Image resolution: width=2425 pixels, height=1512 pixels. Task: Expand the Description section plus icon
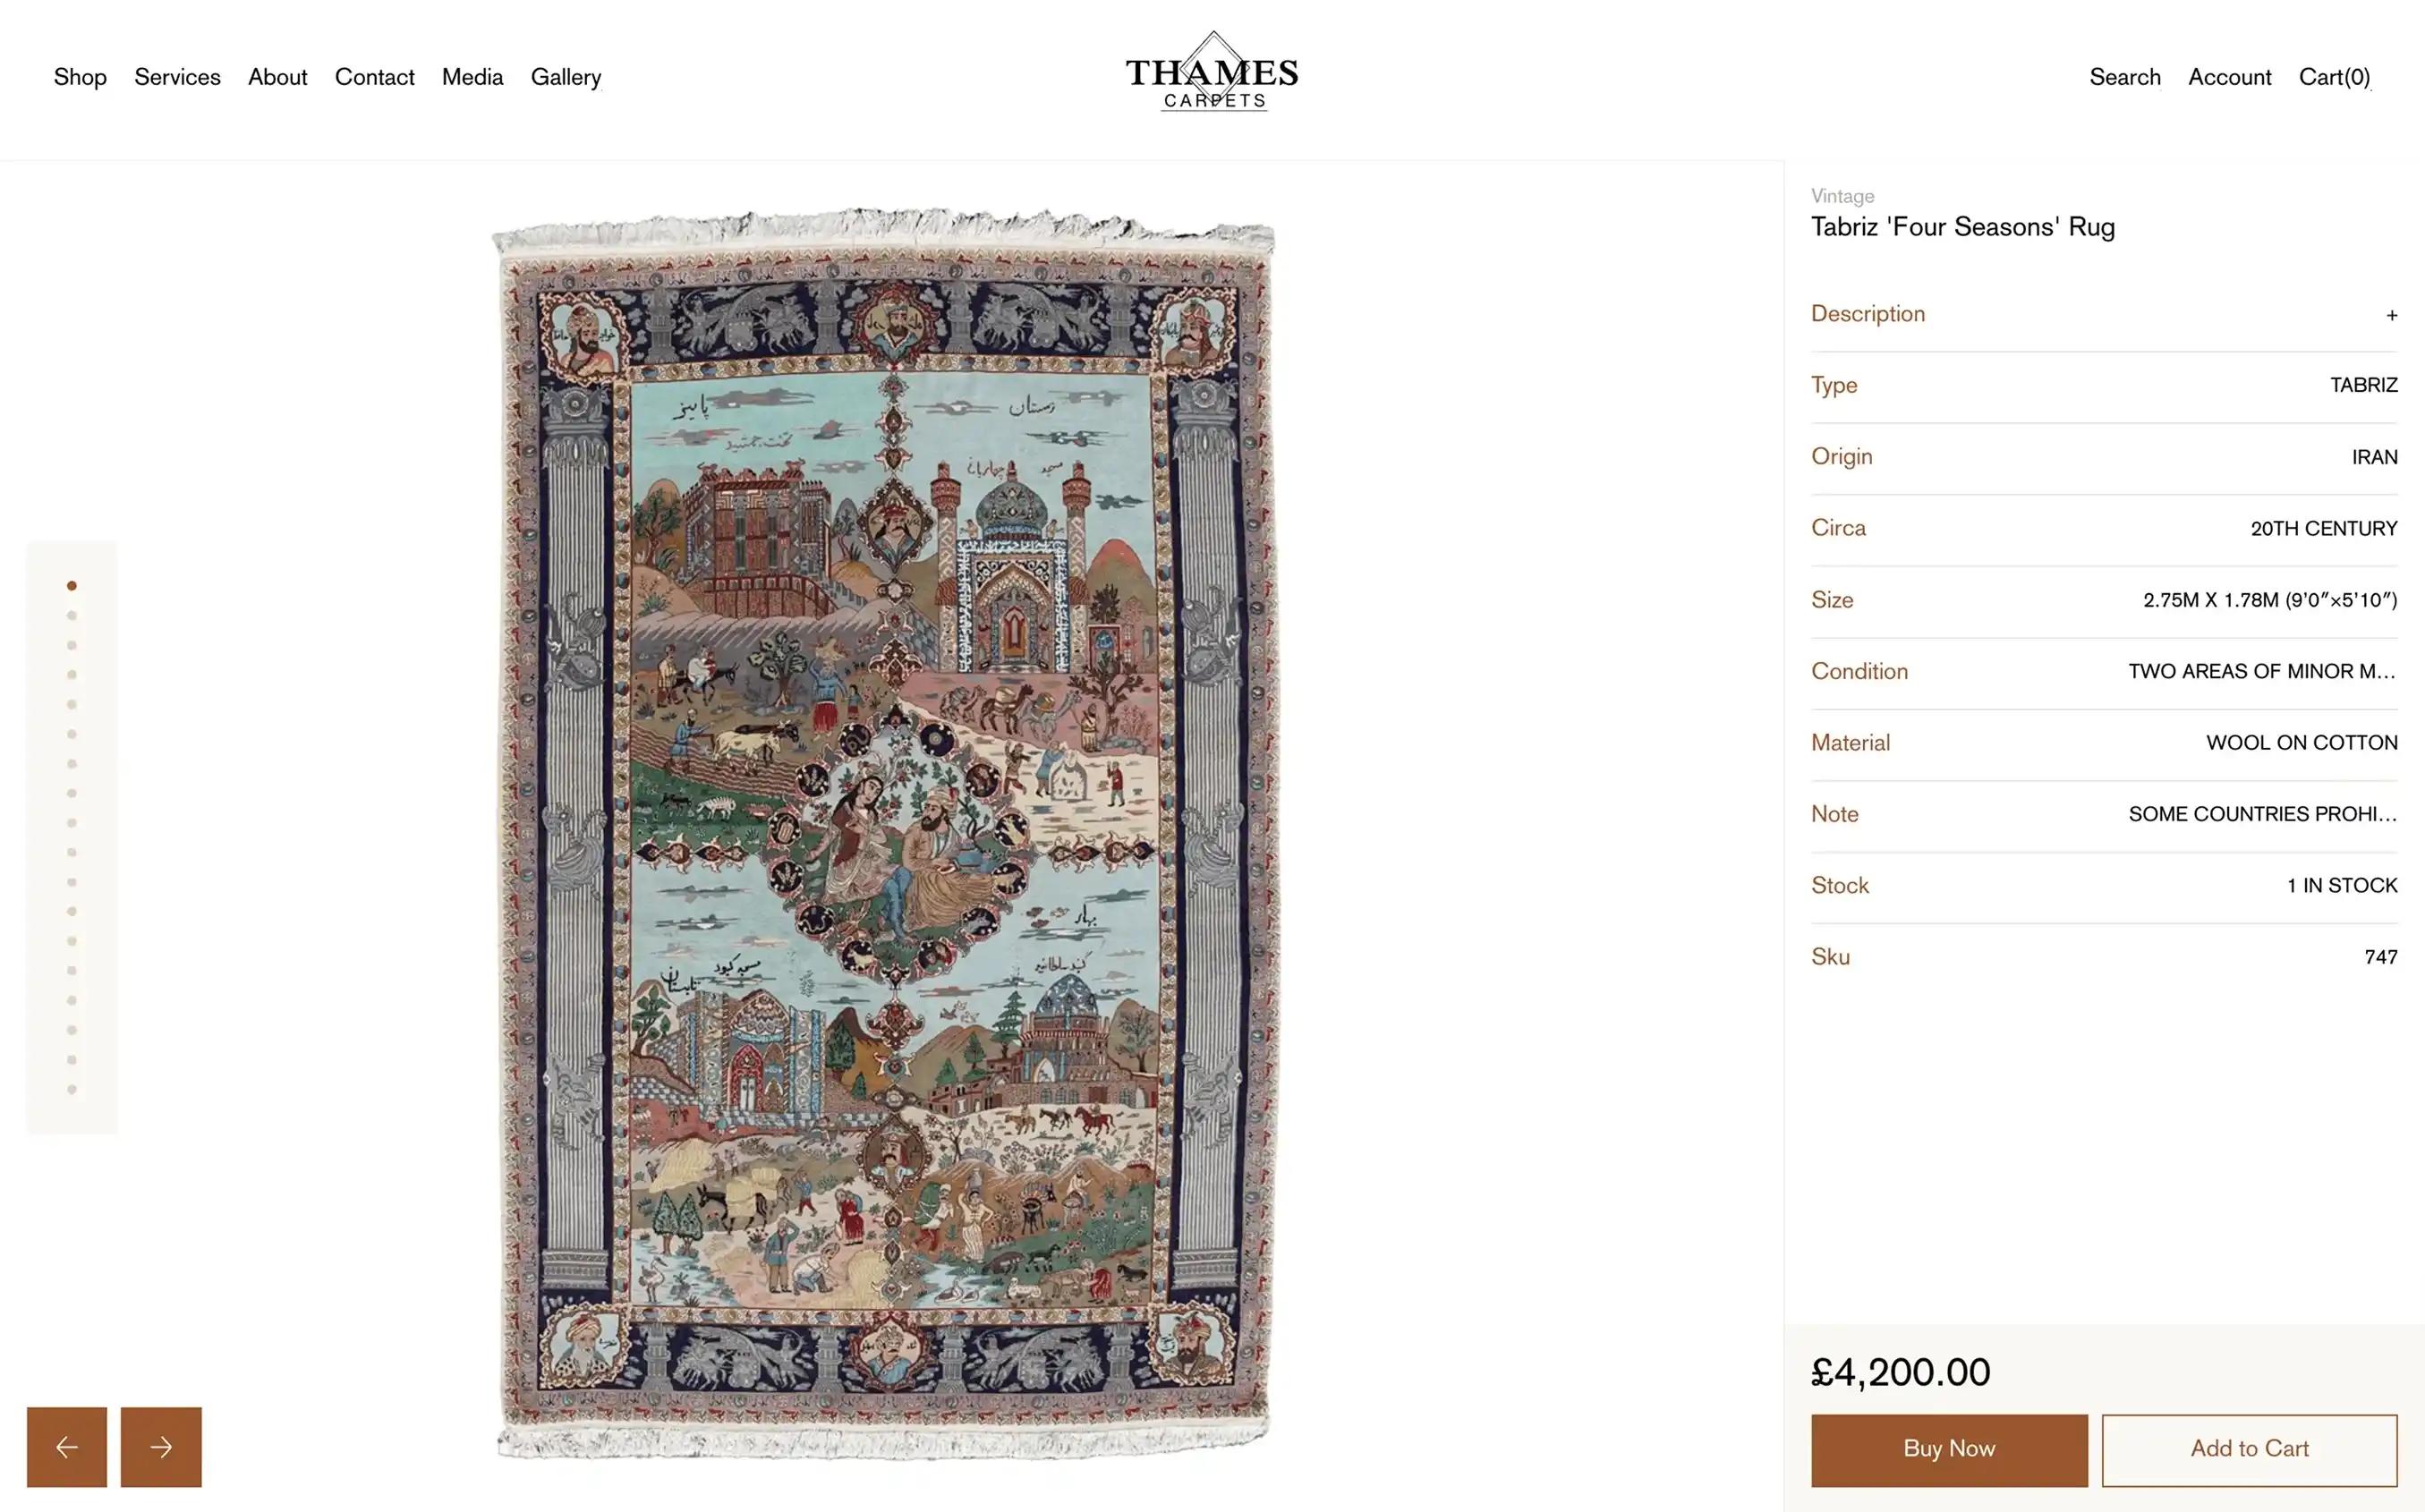2391,315
